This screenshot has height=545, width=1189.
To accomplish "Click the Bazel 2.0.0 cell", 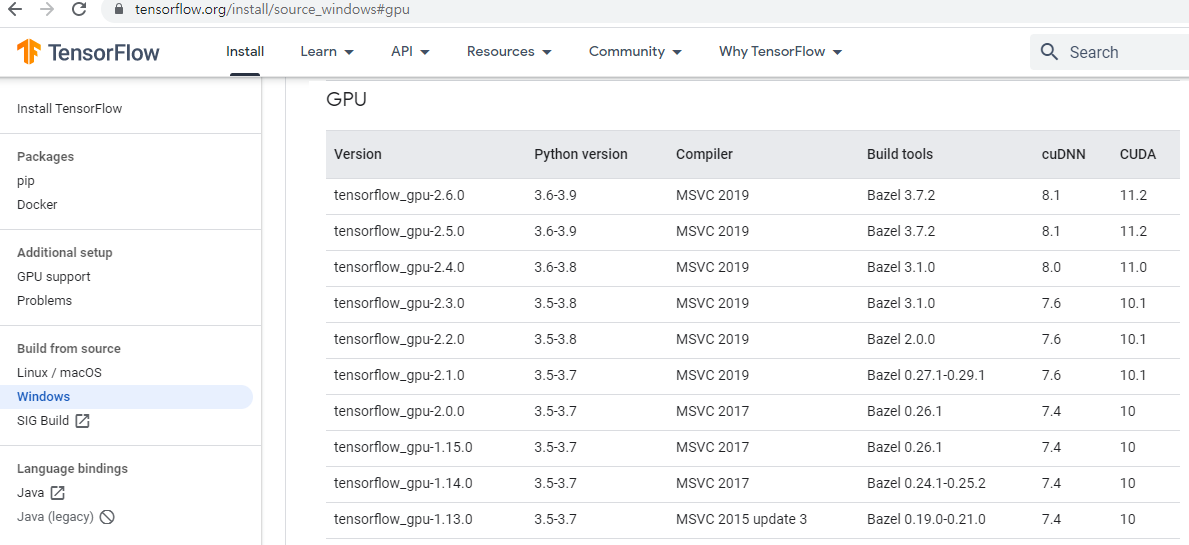I will [901, 339].
